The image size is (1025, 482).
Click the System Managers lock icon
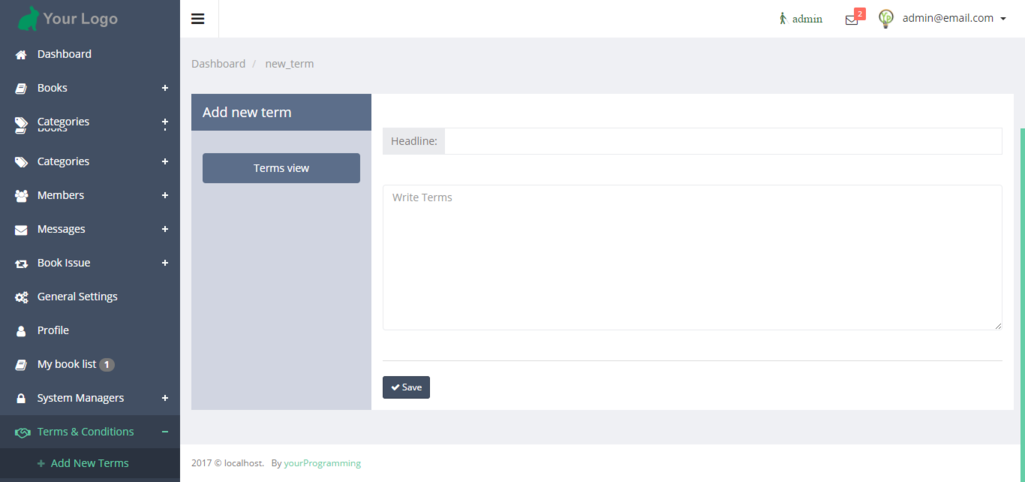pyautogui.click(x=21, y=398)
